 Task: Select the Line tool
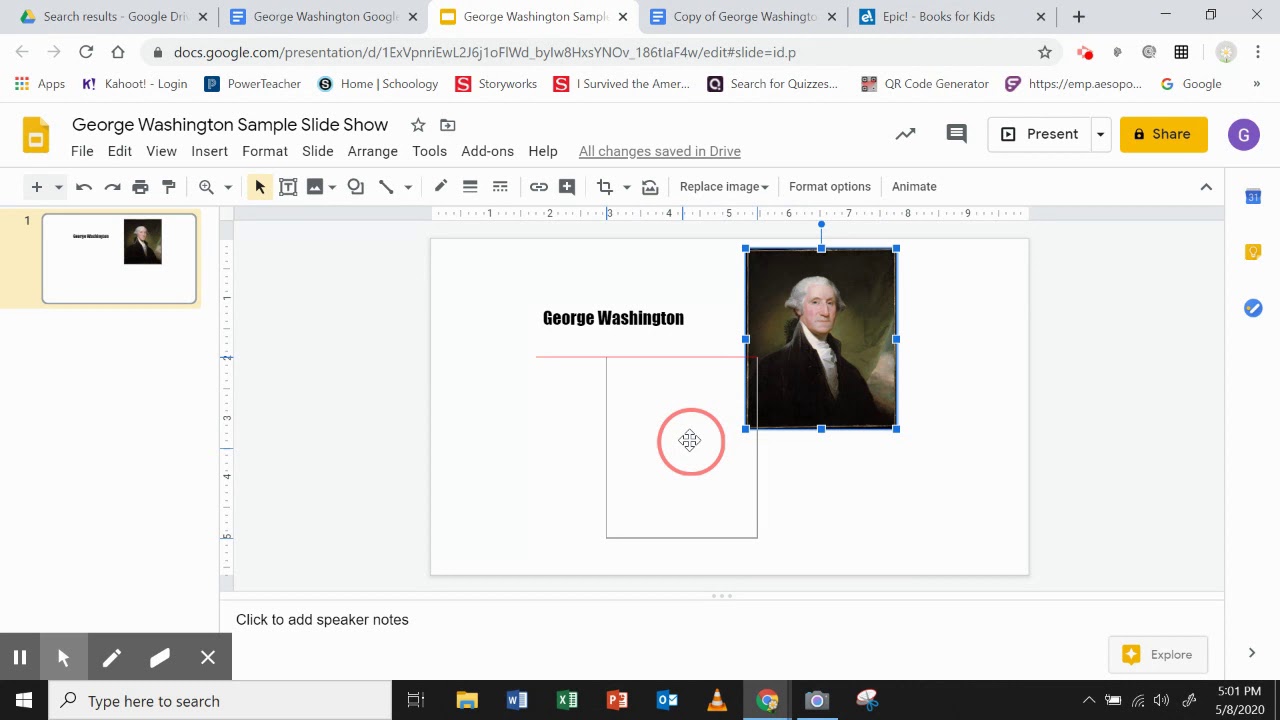(x=386, y=187)
